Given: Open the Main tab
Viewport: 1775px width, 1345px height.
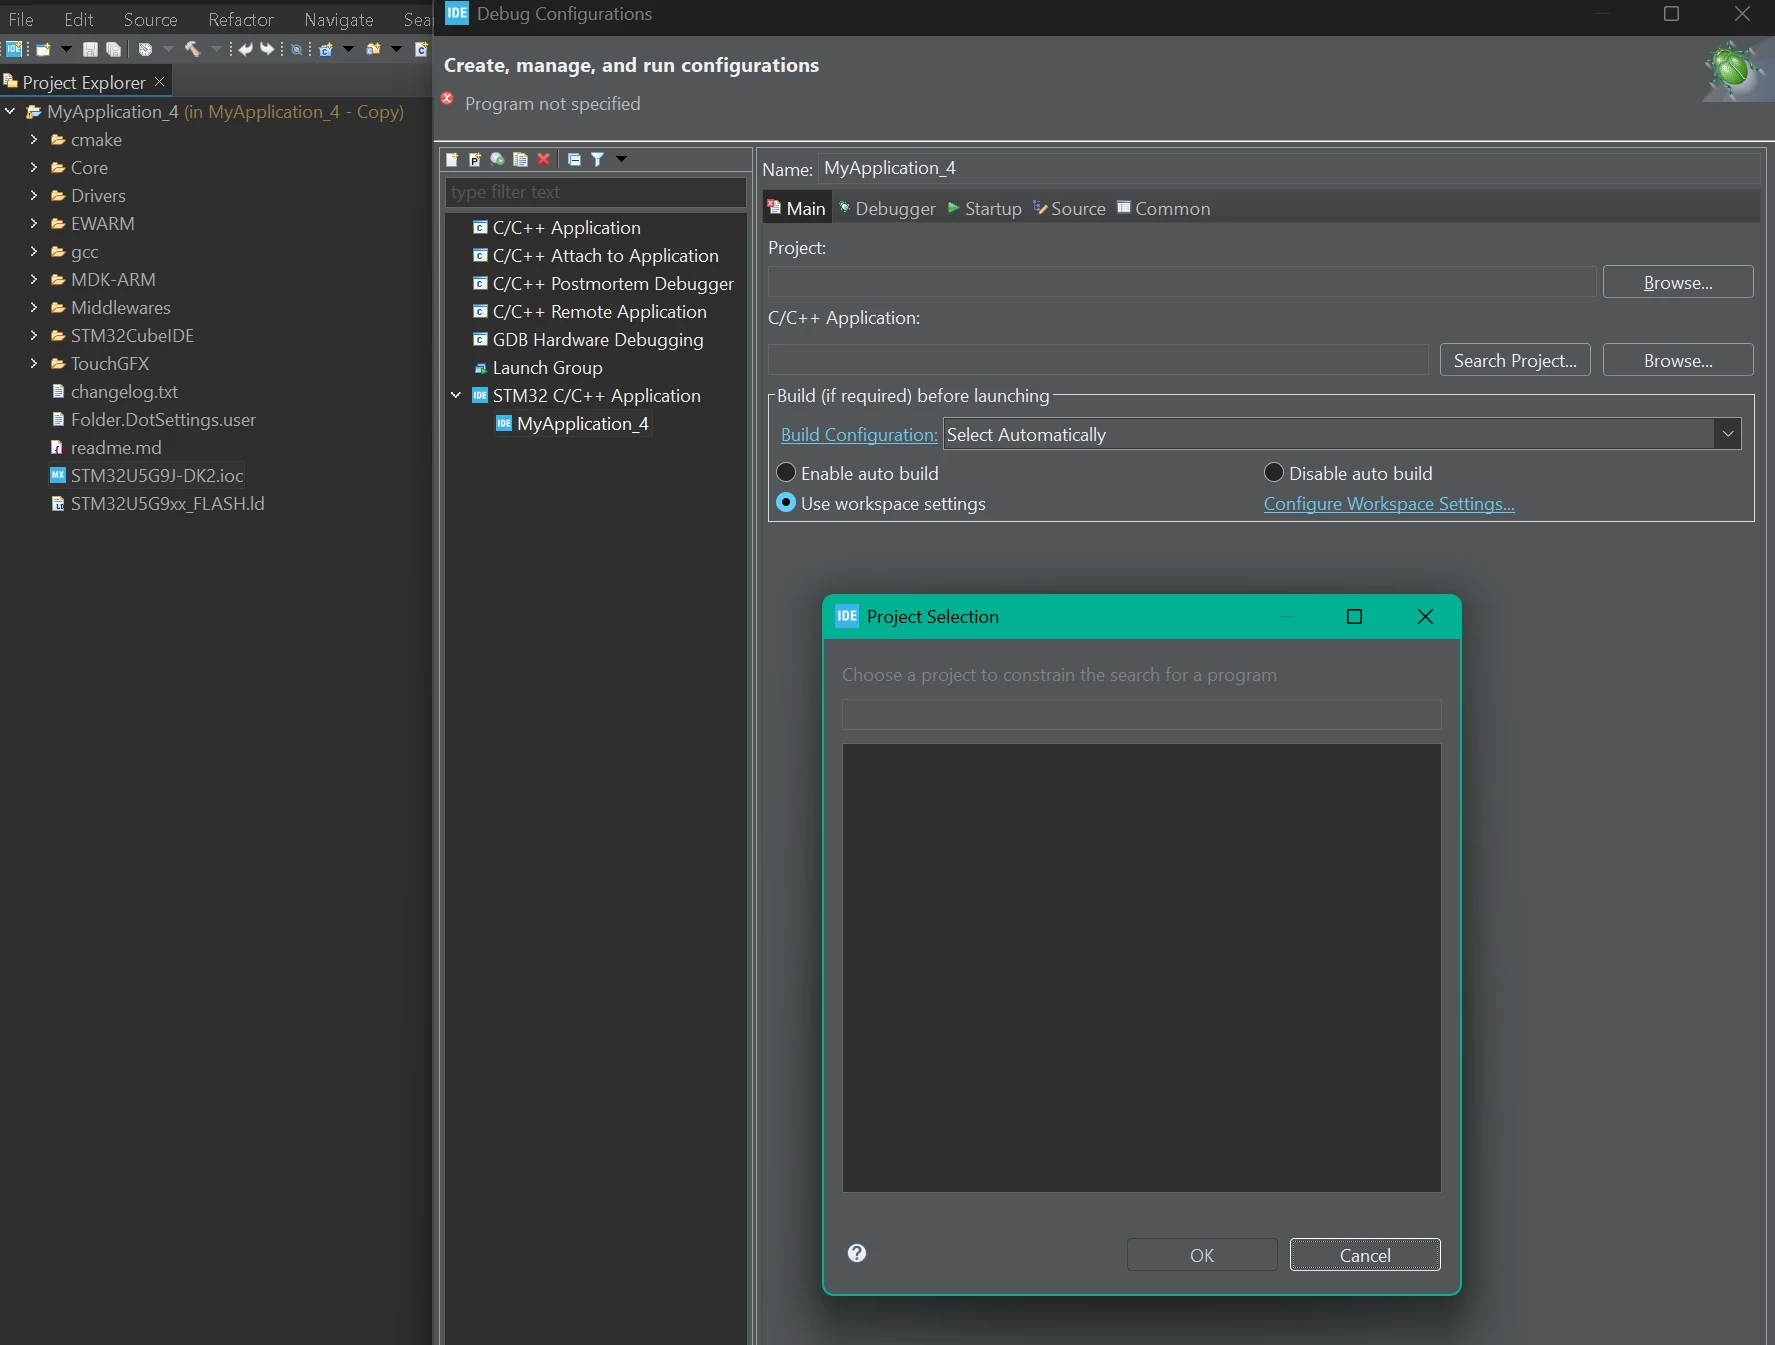Looking at the screenshot, I should click(x=797, y=208).
